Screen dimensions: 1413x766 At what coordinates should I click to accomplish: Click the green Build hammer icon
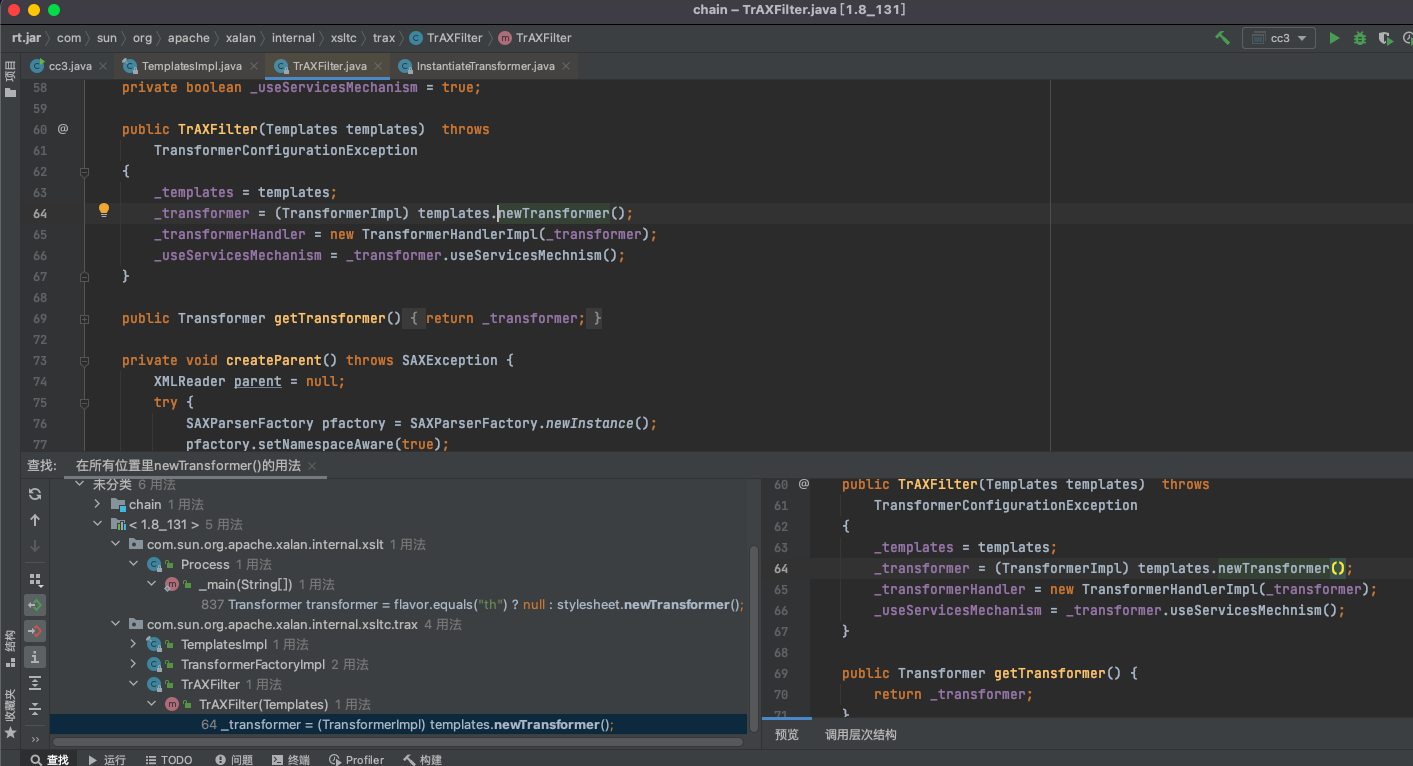(1222, 38)
